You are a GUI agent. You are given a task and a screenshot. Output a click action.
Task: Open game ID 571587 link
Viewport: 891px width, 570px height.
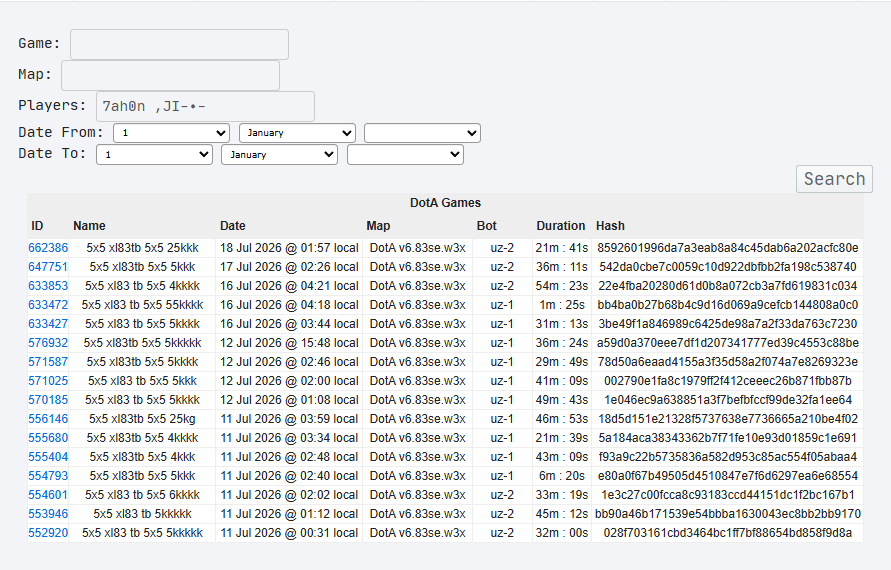(x=48, y=362)
